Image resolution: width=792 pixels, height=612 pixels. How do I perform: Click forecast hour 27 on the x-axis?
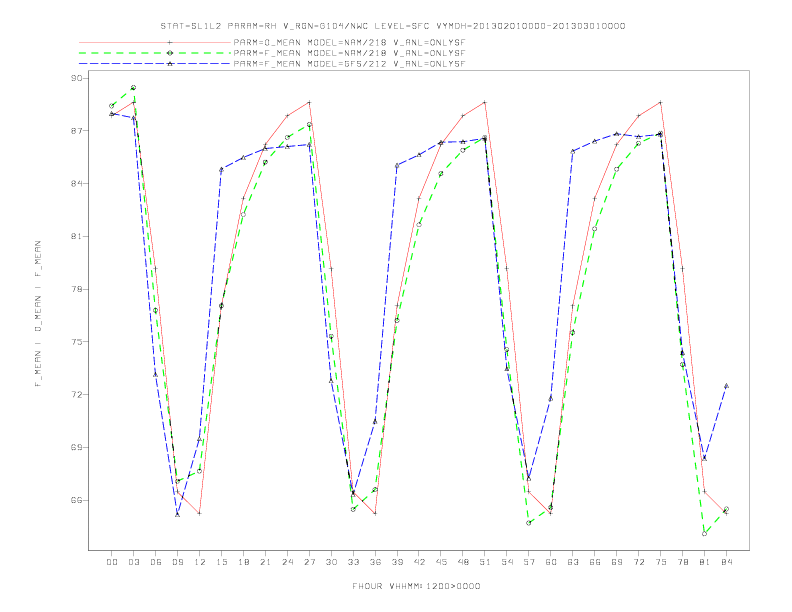(309, 562)
